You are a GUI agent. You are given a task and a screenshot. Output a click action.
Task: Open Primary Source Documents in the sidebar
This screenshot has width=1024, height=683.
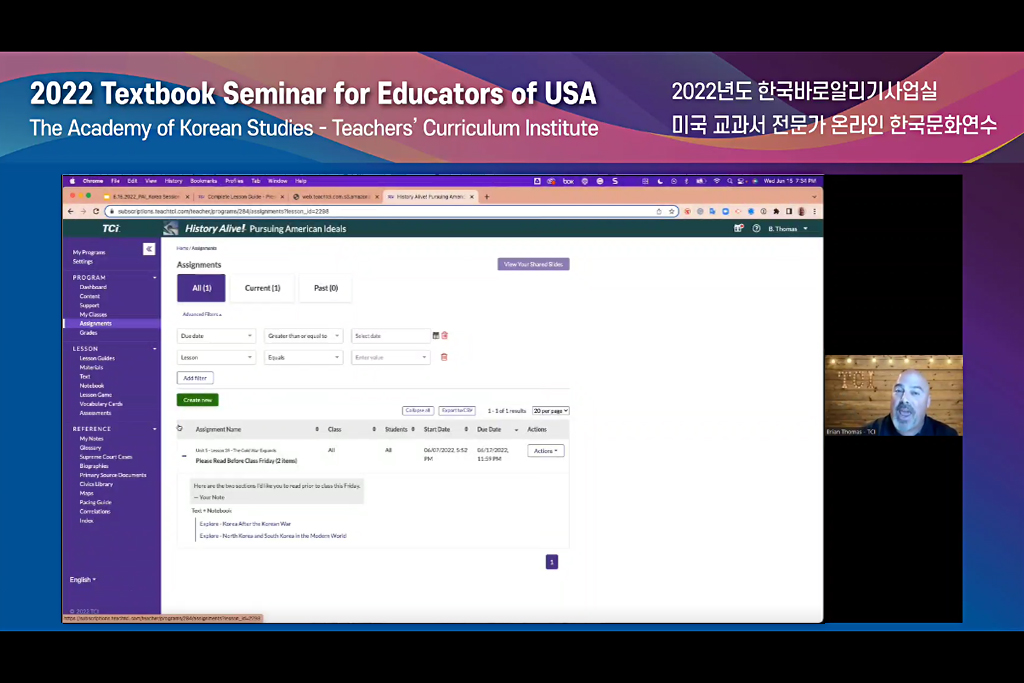tap(113, 475)
